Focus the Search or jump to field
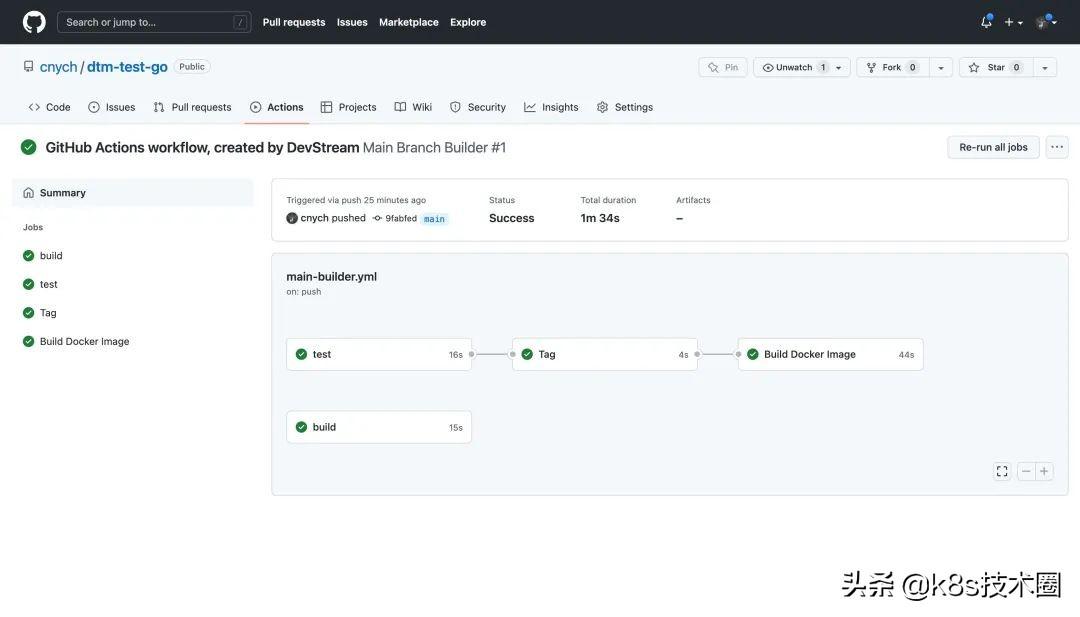This screenshot has width=1080, height=617. 154,22
